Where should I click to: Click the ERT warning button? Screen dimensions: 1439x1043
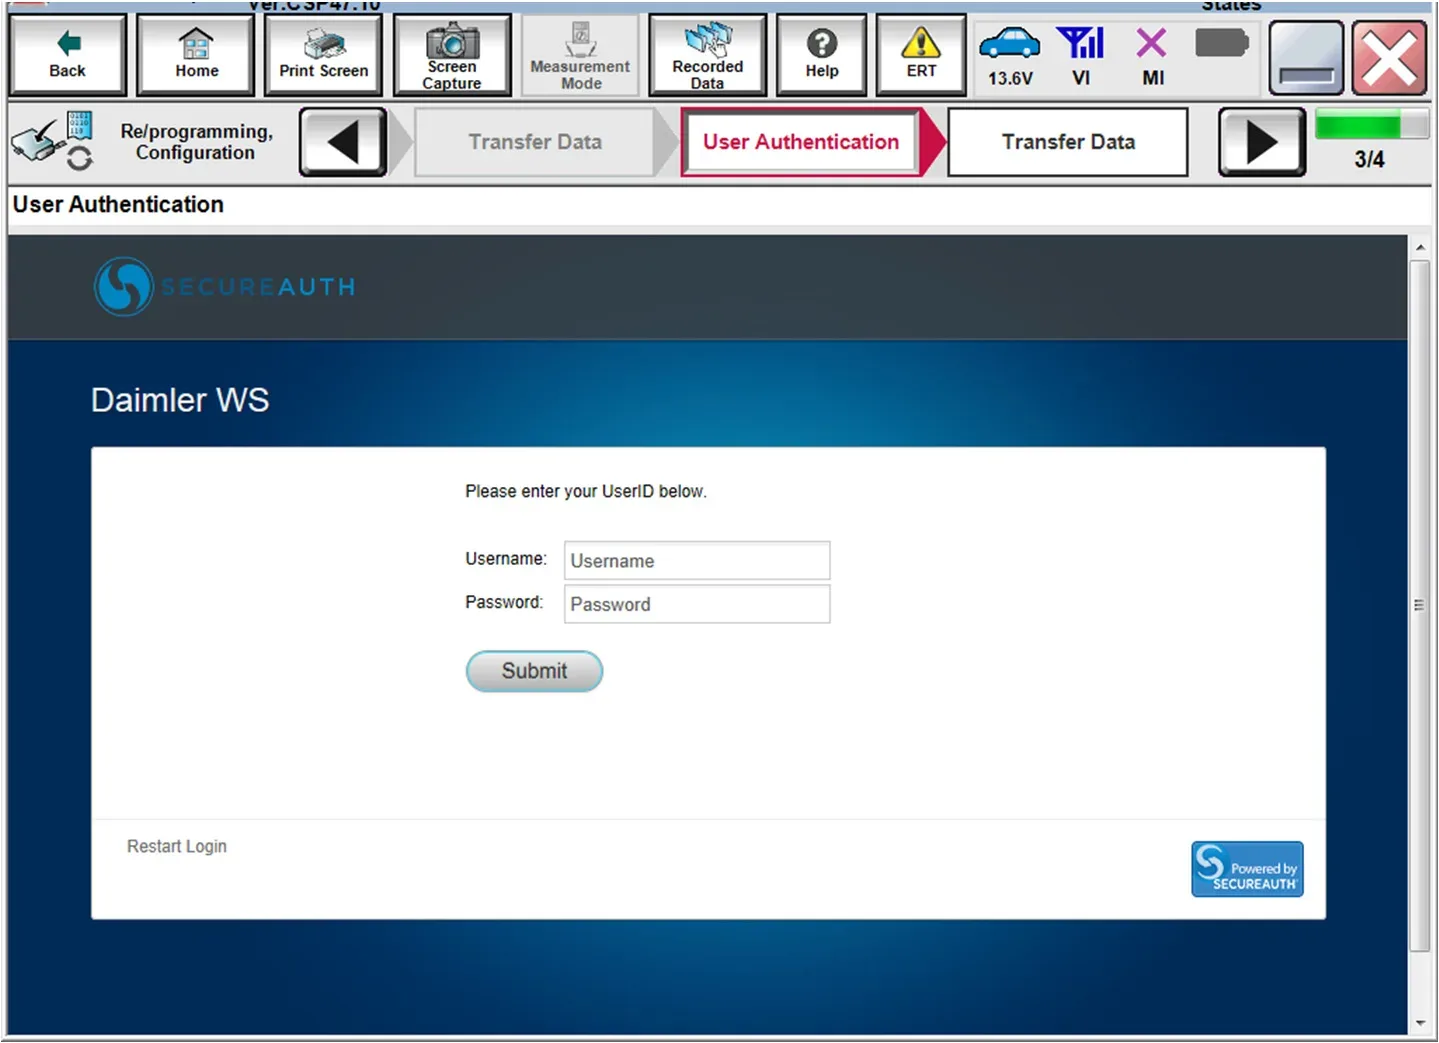pyautogui.click(x=921, y=55)
